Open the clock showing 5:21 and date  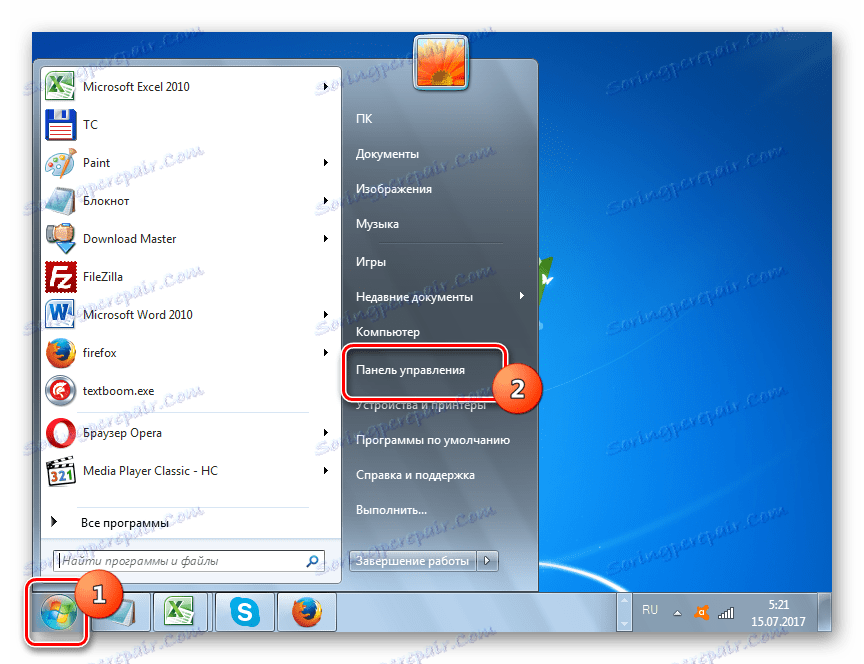(x=778, y=613)
